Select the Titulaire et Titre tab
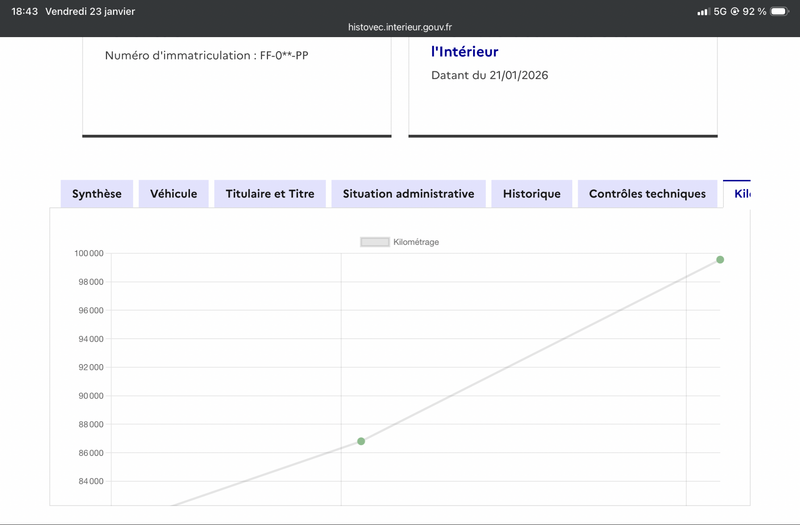800x525 pixels. tap(270, 194)
